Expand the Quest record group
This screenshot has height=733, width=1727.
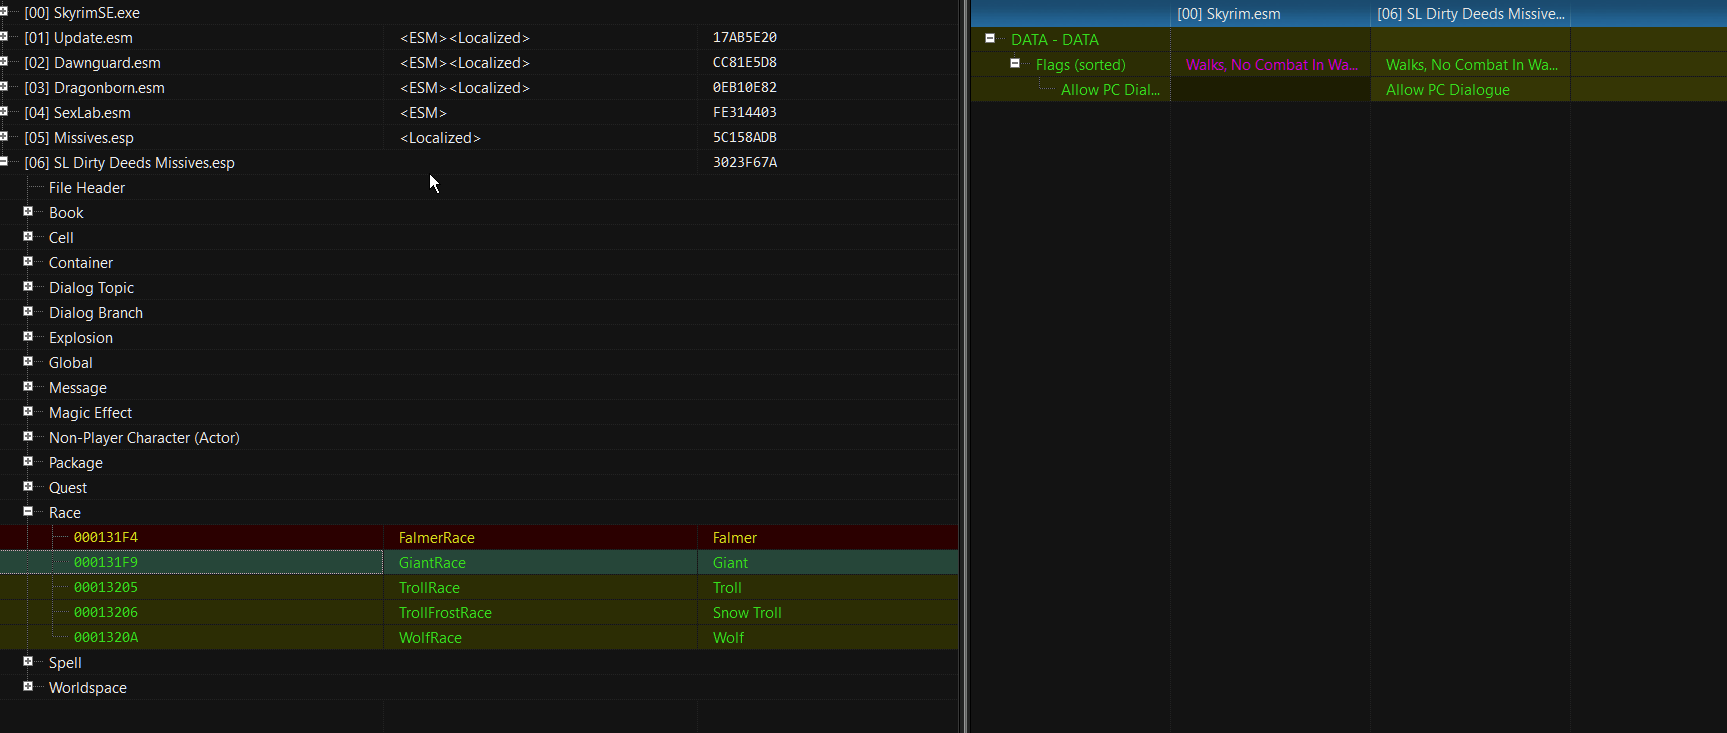28,487
